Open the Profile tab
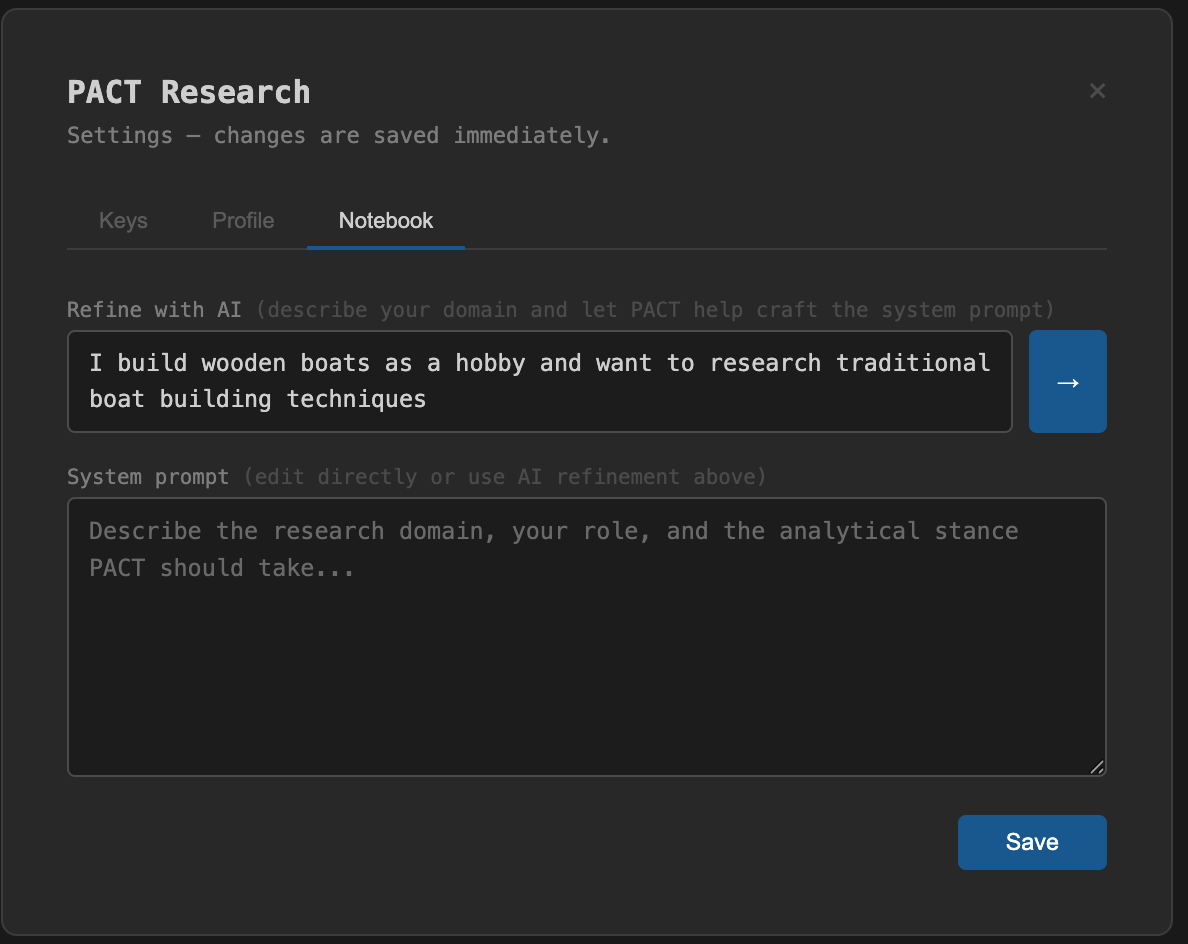This screenshot has width=1188, height=944. pos(243,220)
